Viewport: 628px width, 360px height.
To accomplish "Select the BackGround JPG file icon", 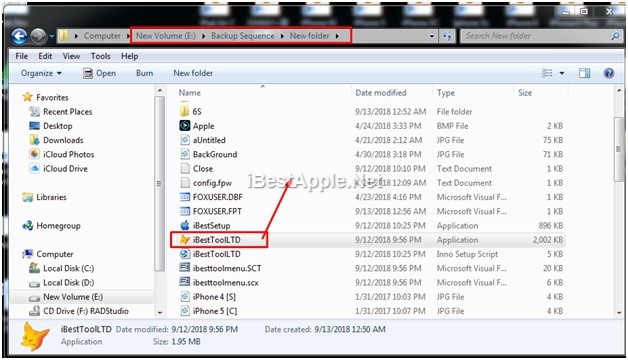I will pyautogui.click(x=185, y=154).
